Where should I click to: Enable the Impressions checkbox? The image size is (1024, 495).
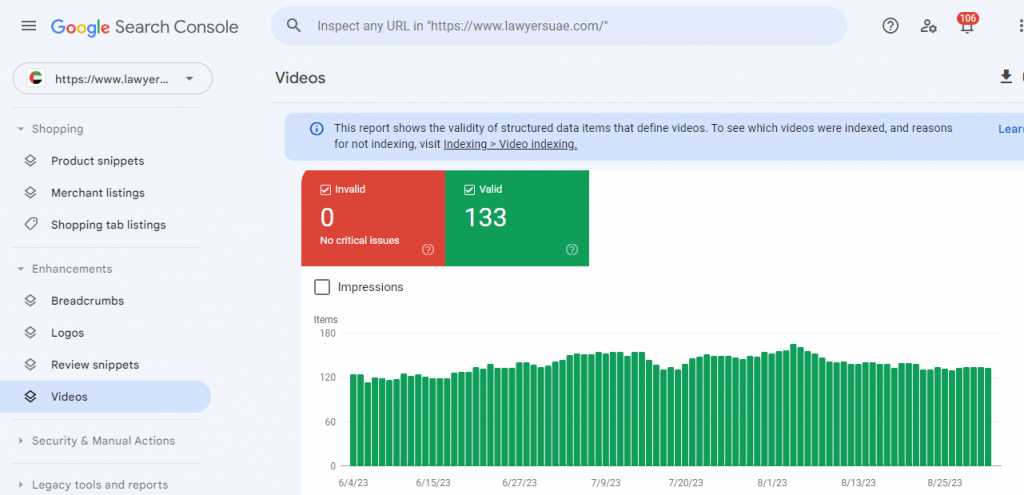coord(322,287)
